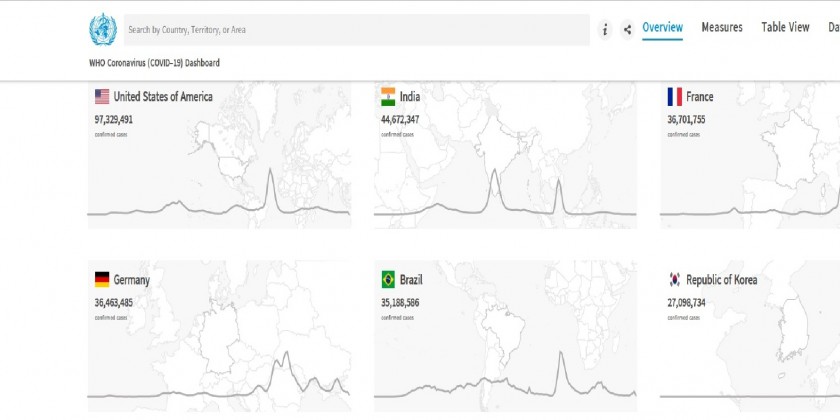Open the information icon

605,30
